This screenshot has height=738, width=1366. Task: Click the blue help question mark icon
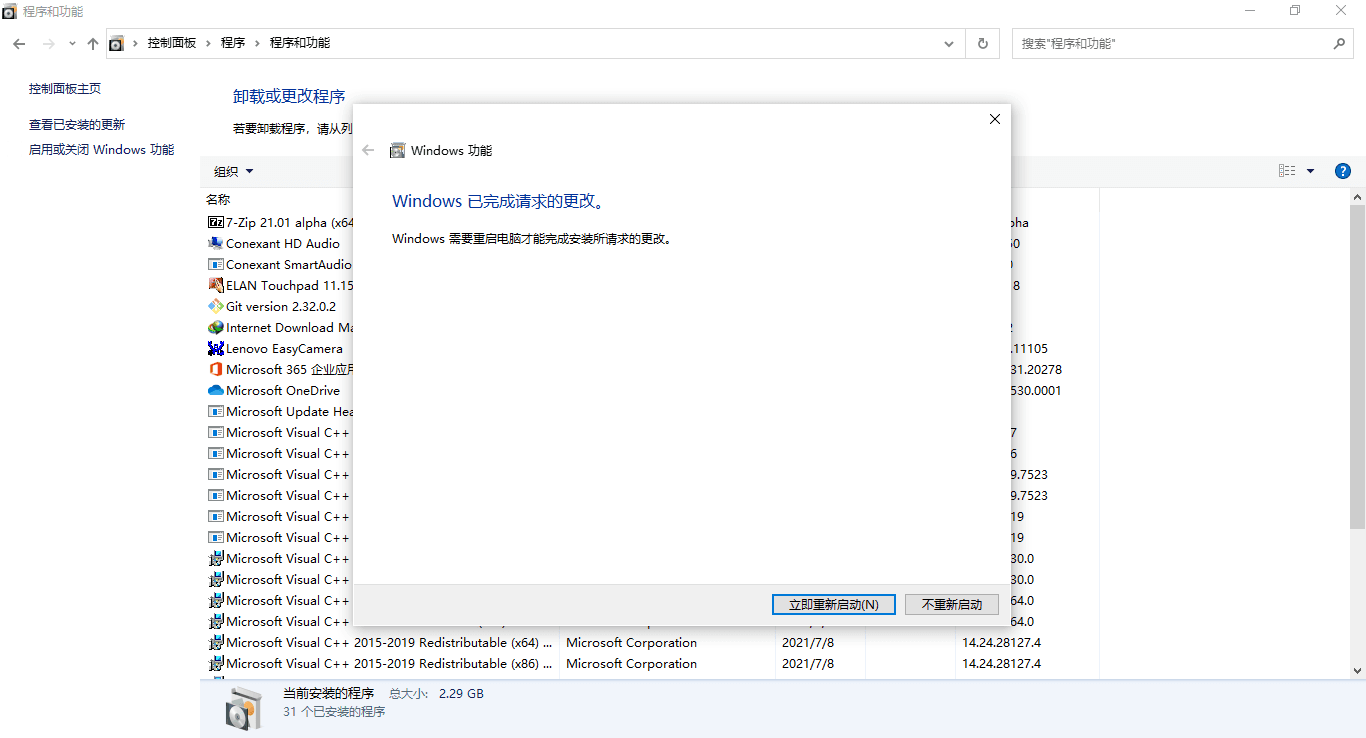1343,171
